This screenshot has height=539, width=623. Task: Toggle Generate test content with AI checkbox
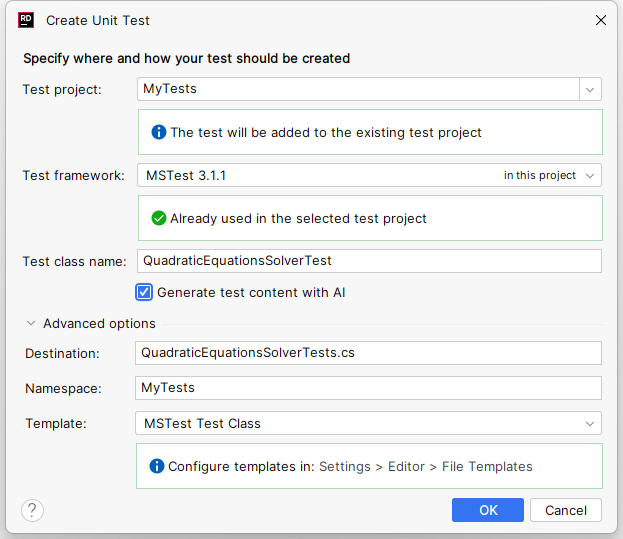(144, 293)
